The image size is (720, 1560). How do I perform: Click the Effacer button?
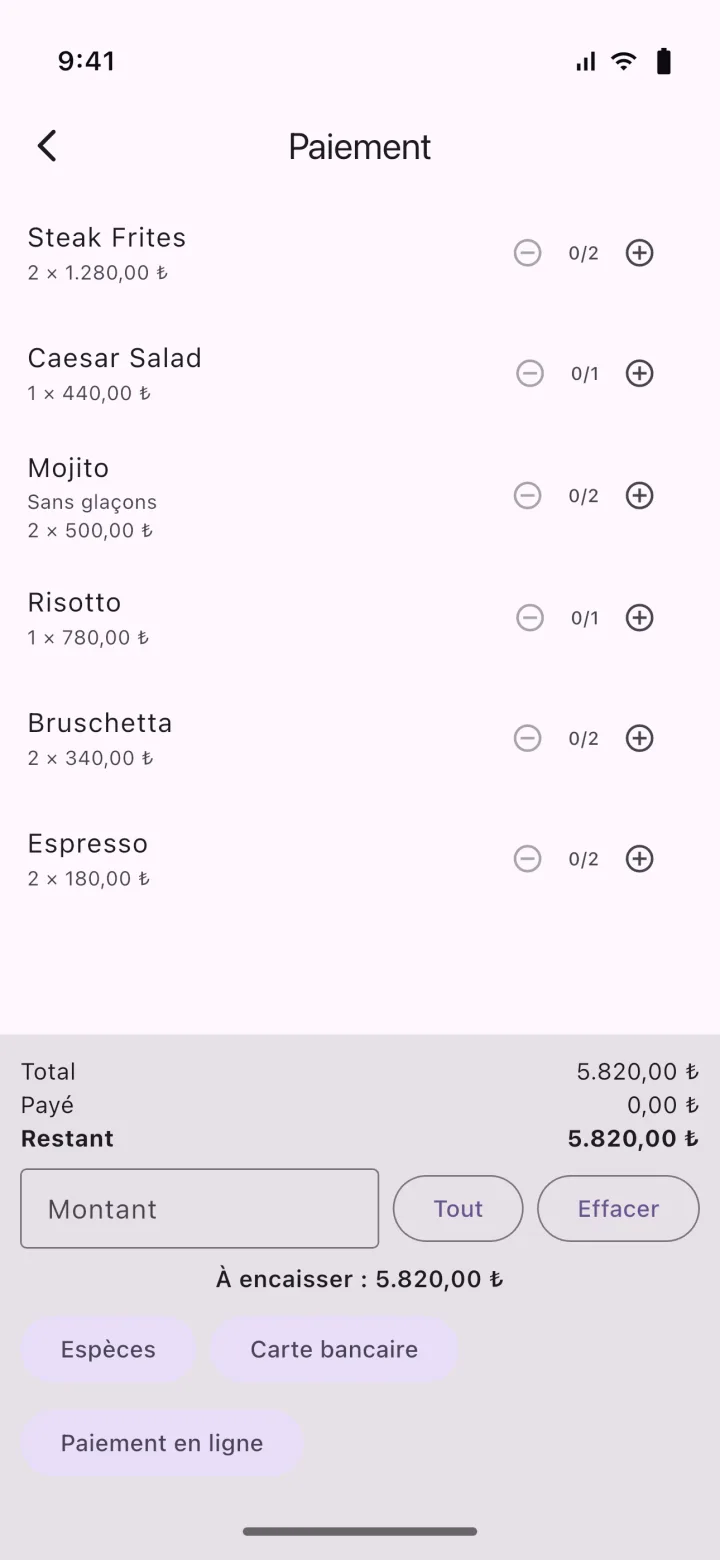click(x=618, y=1209)
